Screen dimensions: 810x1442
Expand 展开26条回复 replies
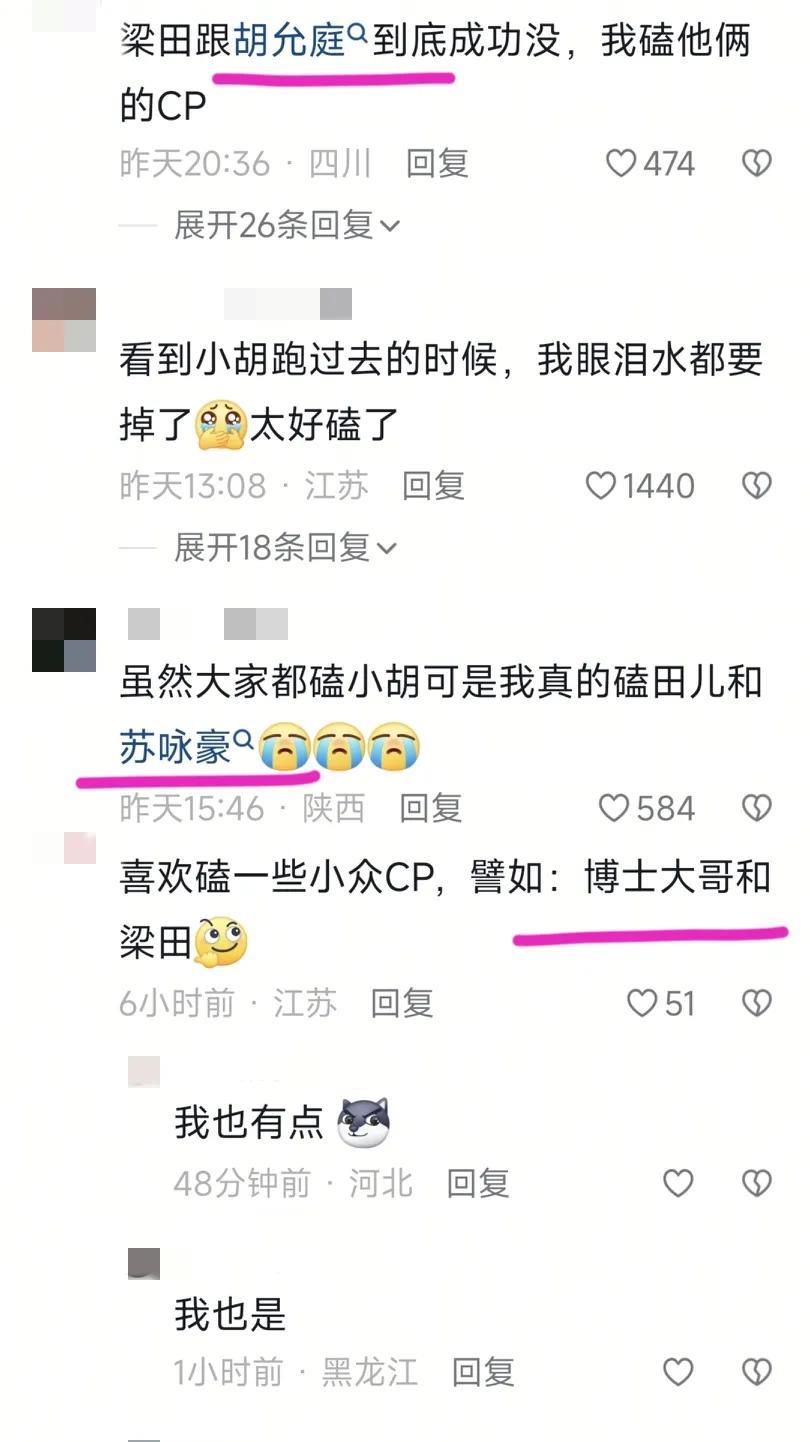(x=287, y=225)
